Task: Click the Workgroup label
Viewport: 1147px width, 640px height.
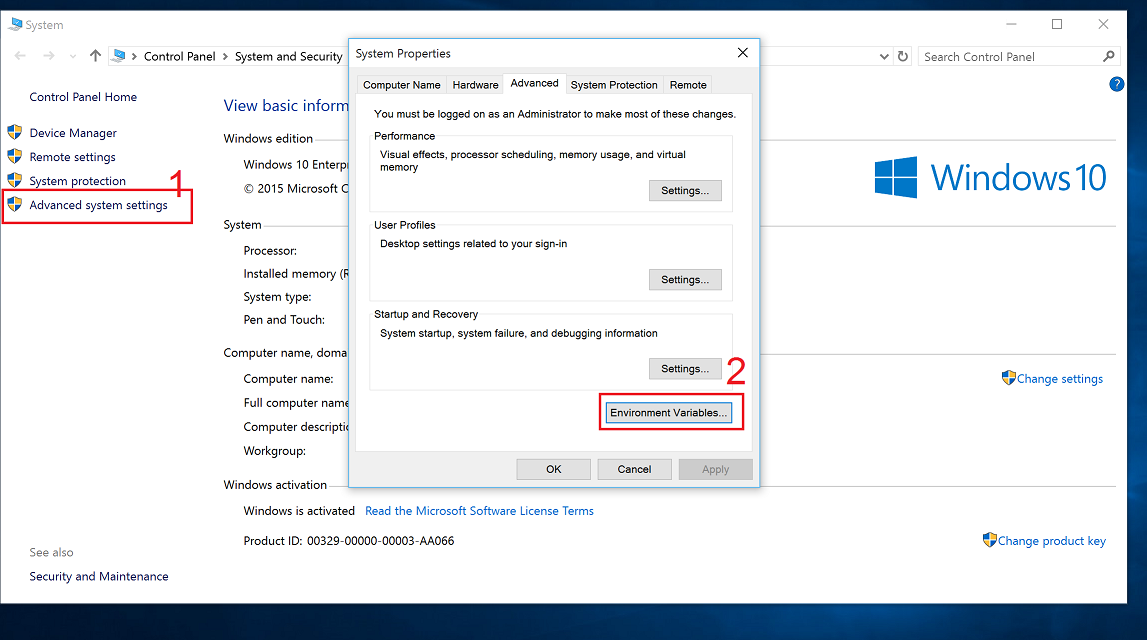Action: [x=275, y=451]
